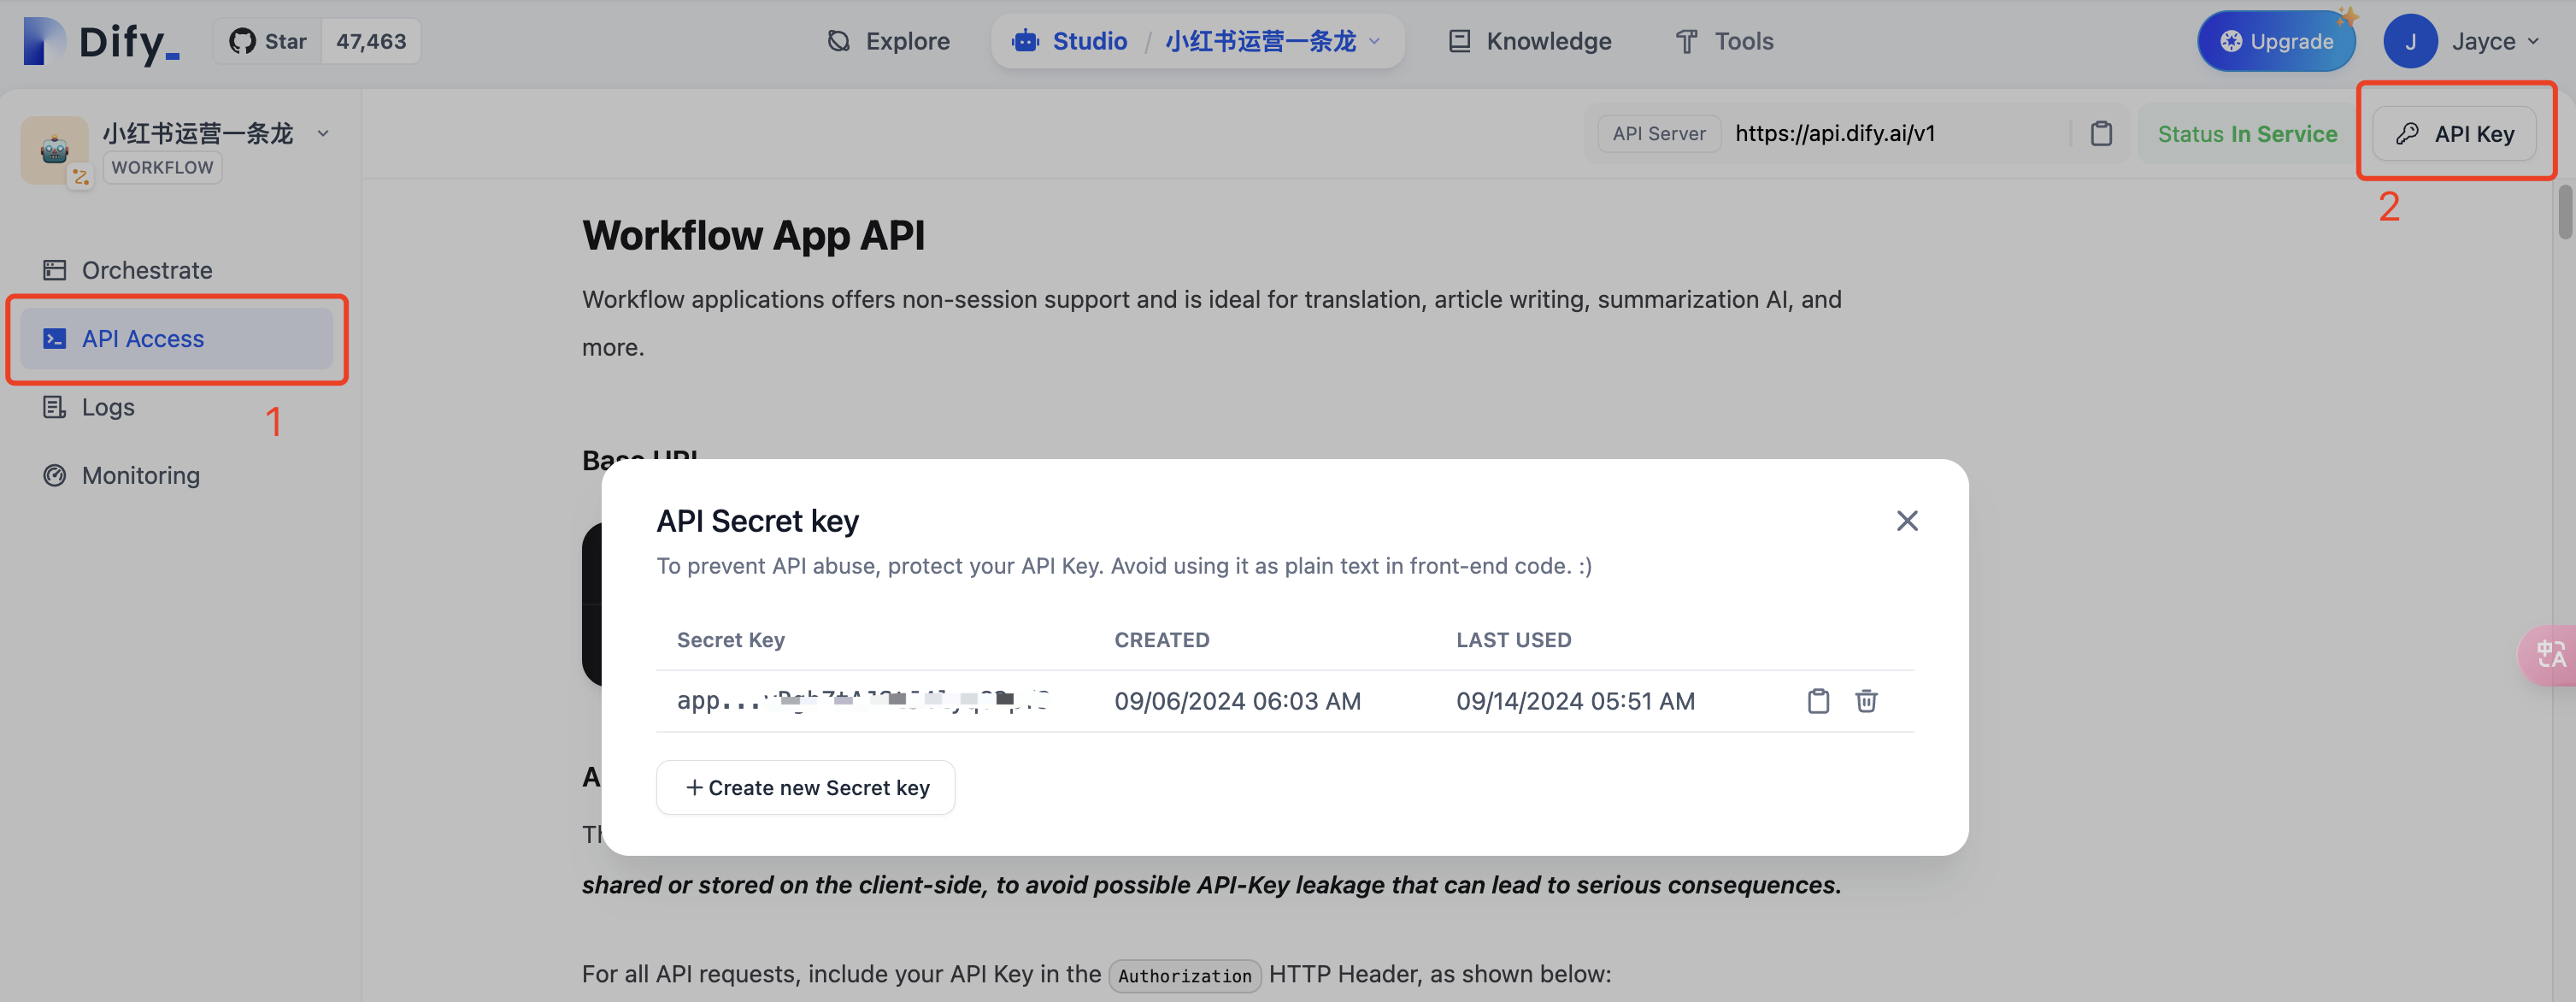Open Orchestrate in the sidebar

coord(176,270)
